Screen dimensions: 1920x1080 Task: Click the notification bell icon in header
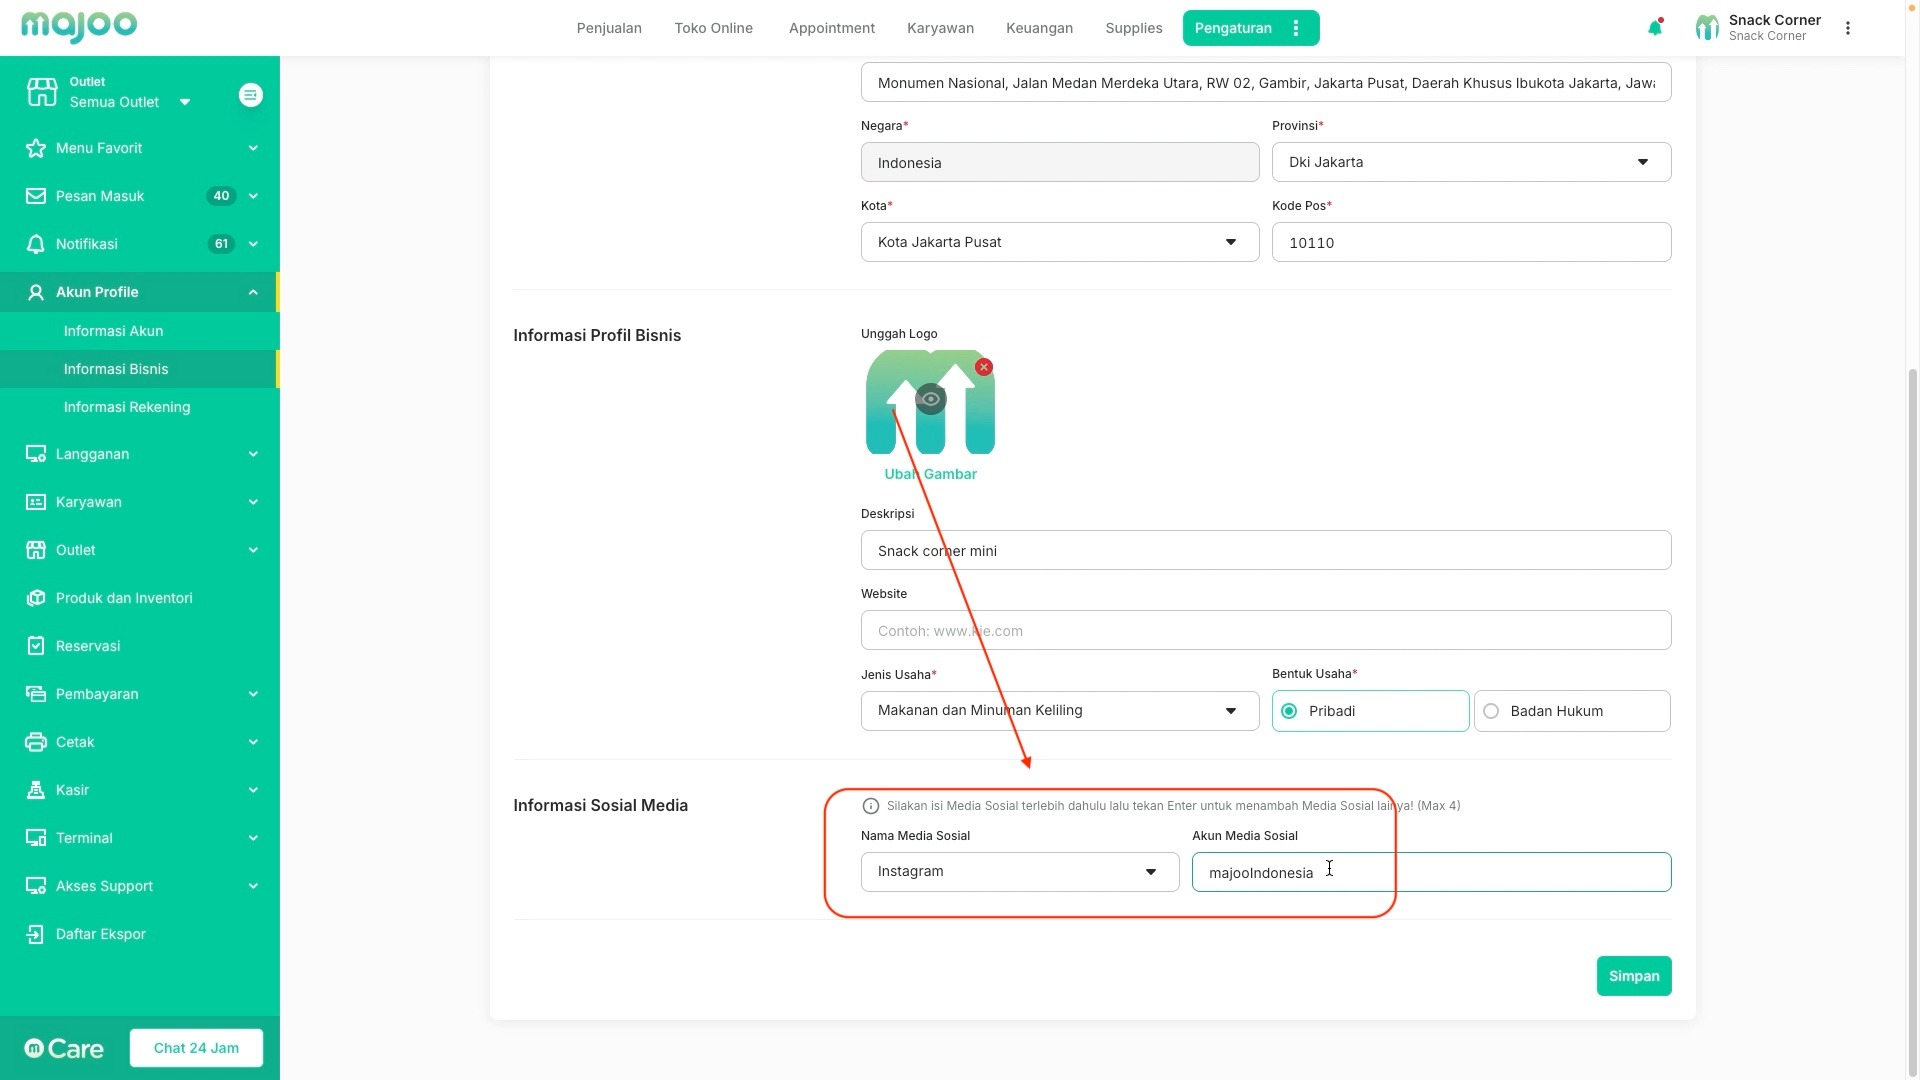(1655, 28)
